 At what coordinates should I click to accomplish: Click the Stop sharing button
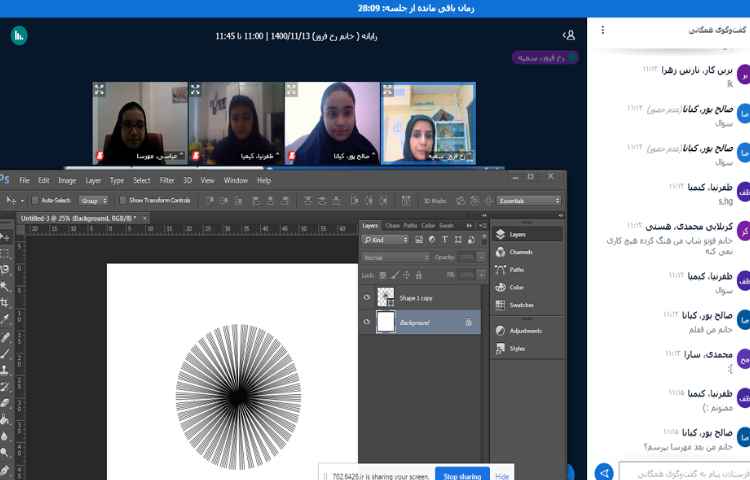(463, 476)
